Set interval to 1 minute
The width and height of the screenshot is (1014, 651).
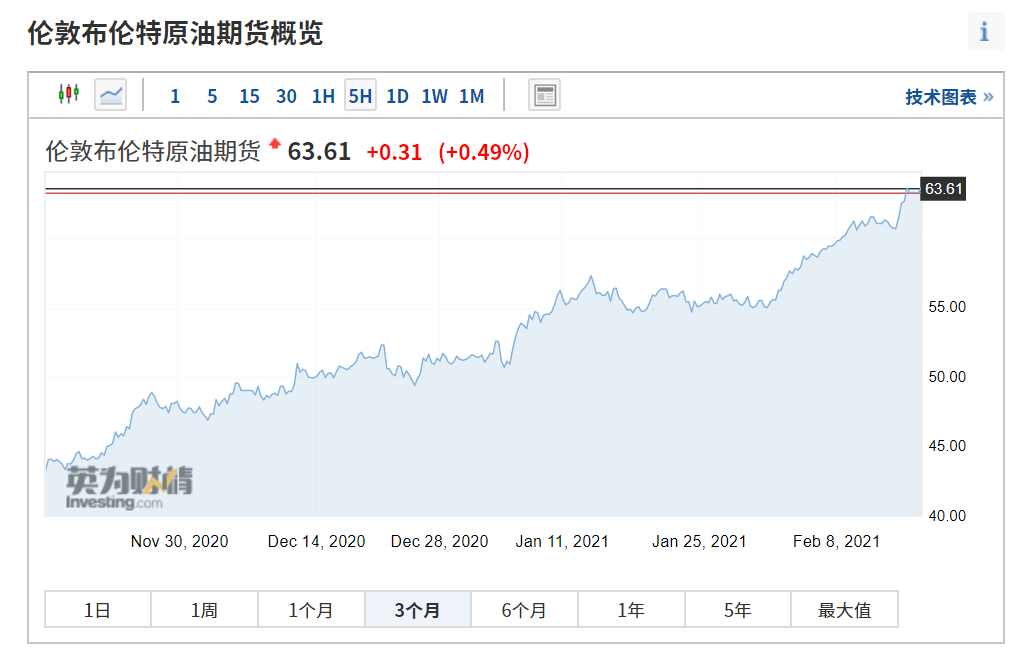pyautogui.click(x=175, y=96)
